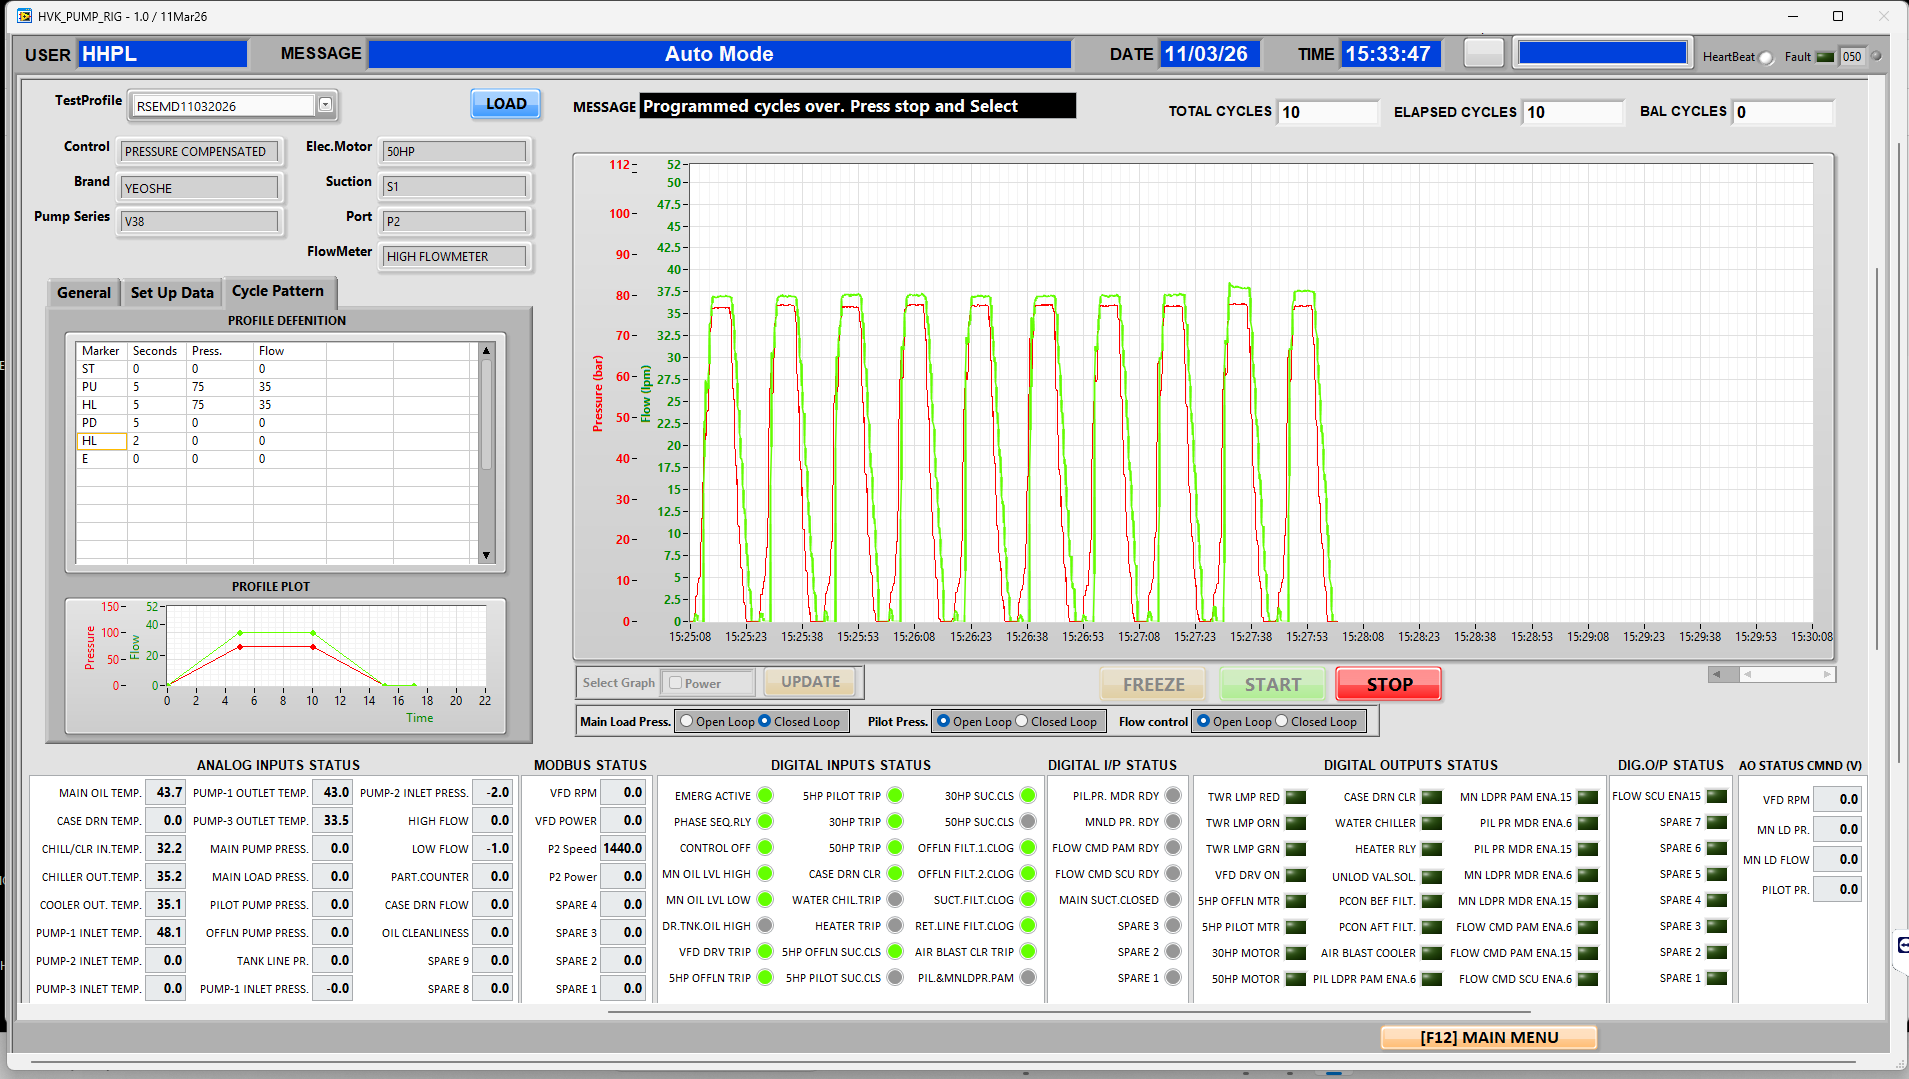Switch to the General tab
The height and width of the screenshot is (1079, 1909).
tap(84, 293)
